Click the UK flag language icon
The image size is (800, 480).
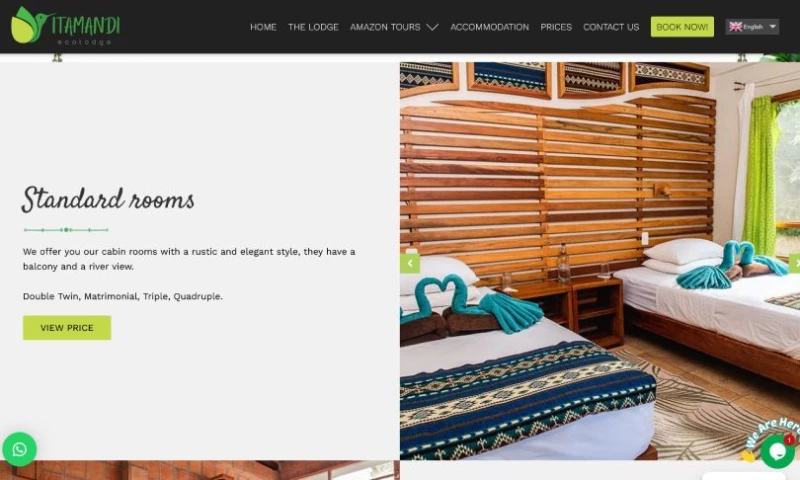coord(735,27)
